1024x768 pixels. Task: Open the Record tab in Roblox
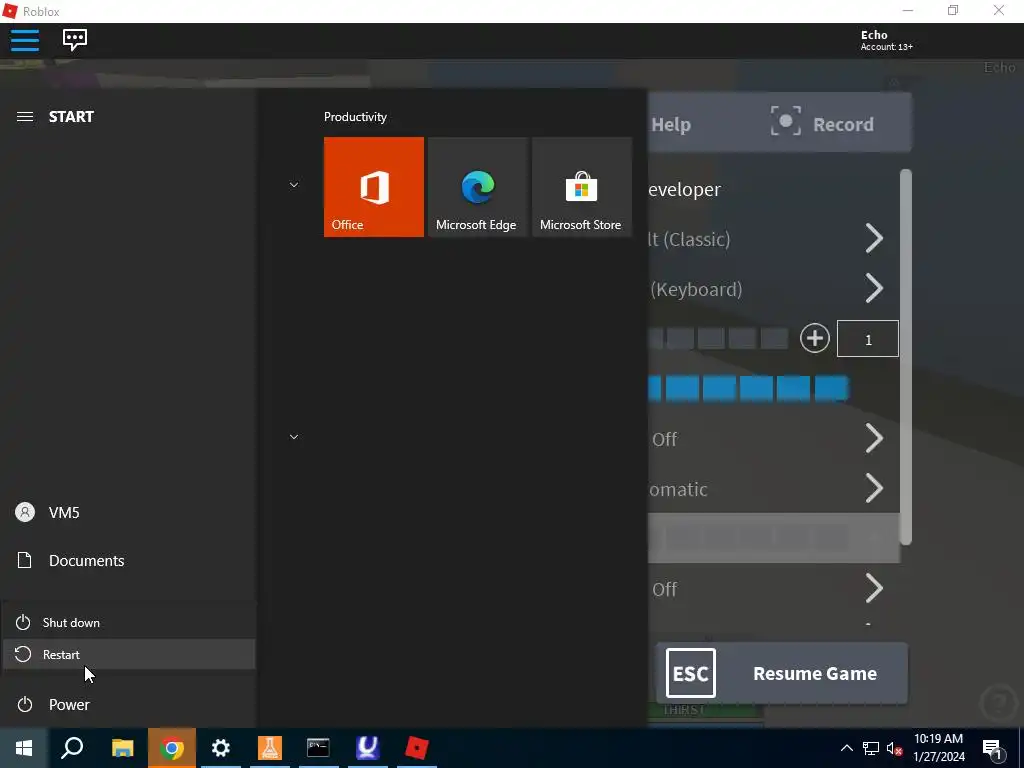click(822, 123)
